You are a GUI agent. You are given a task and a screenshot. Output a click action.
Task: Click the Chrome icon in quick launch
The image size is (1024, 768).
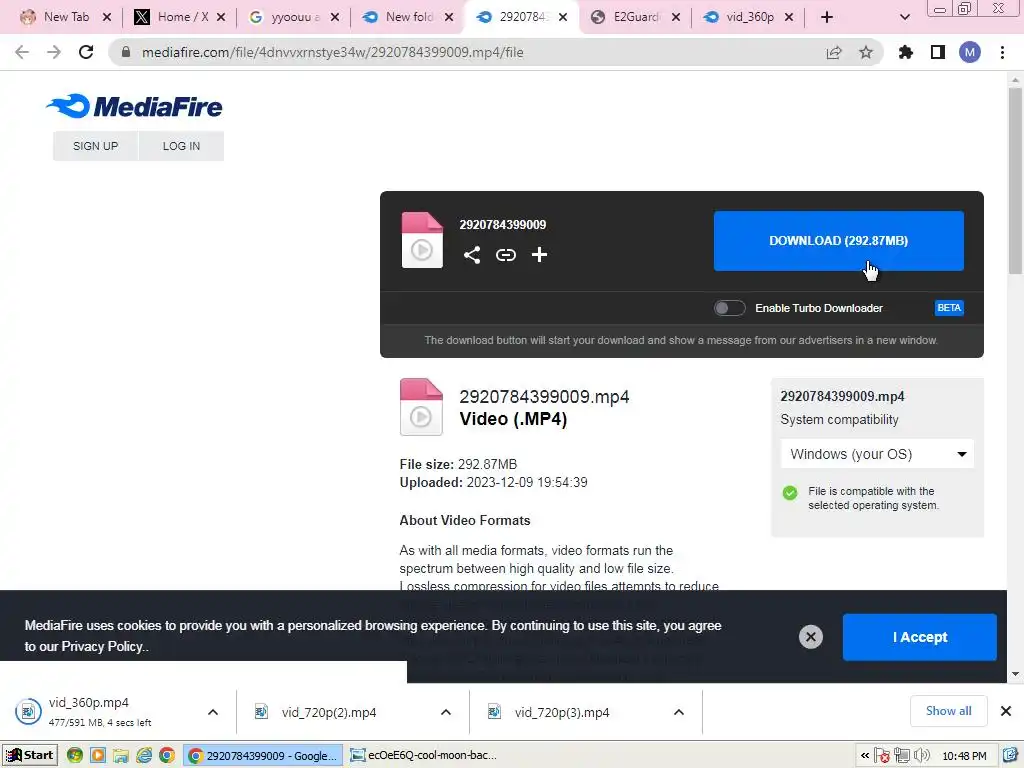tap(167, 756)
